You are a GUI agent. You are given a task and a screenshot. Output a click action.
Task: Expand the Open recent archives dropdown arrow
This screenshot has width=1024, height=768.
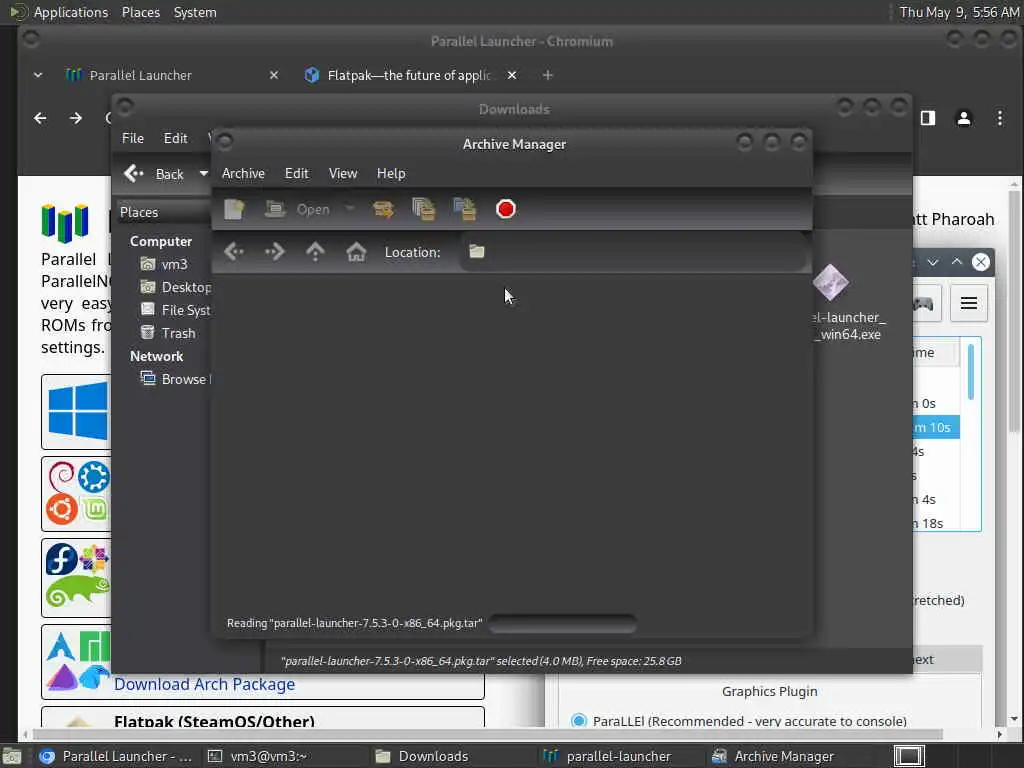coord(350,209)
